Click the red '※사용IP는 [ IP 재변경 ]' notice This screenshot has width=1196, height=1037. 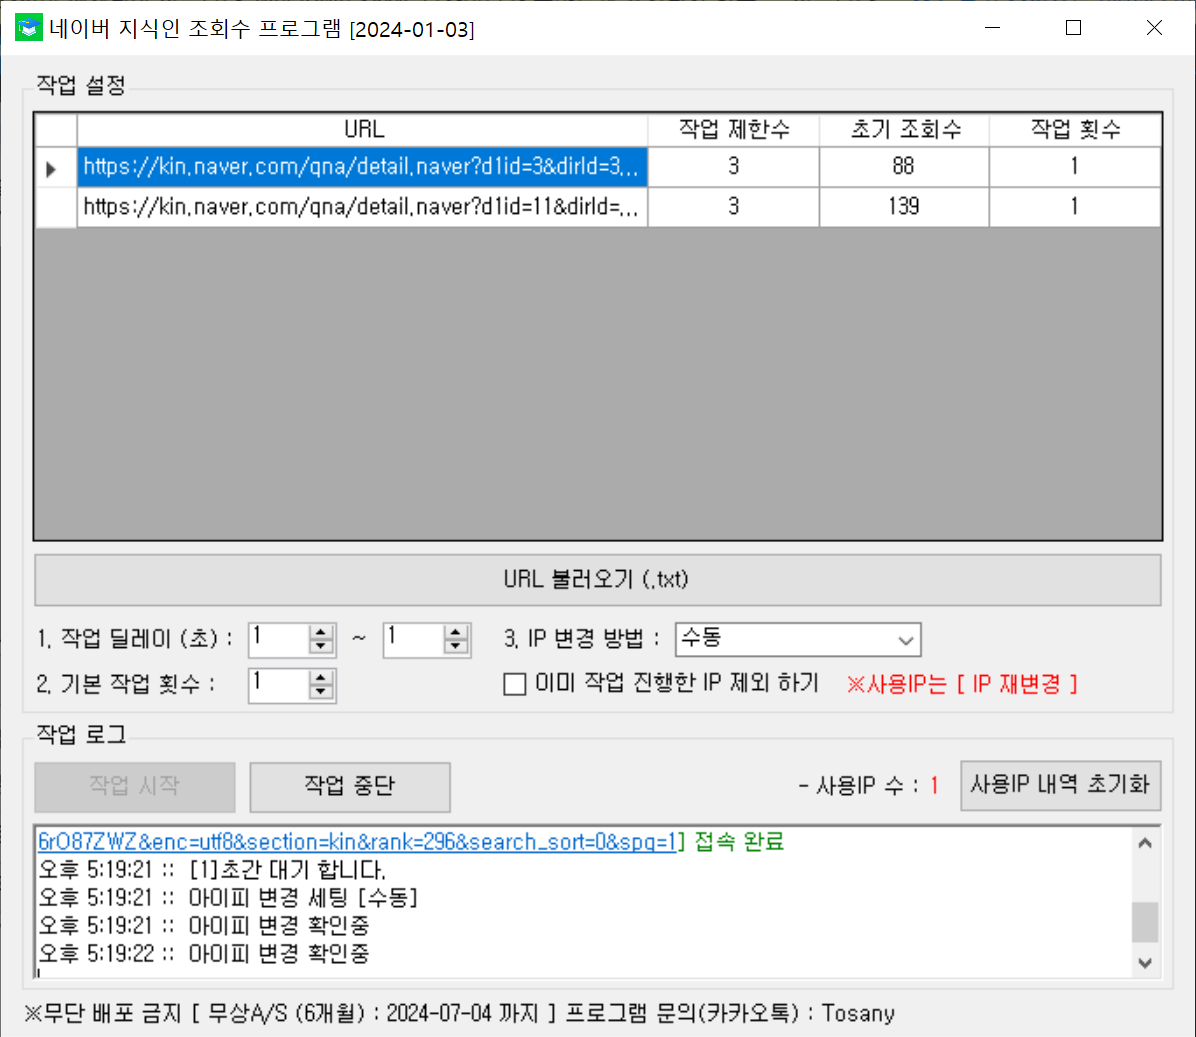[962, 684]
